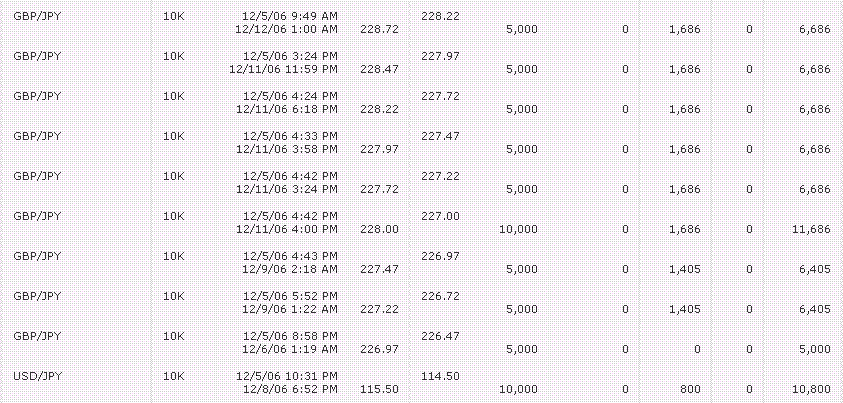Select the 12/11/06 6:18 PM close date
Image resolution: width=843 pixels, height=403 pixels.
click(287, 109)
